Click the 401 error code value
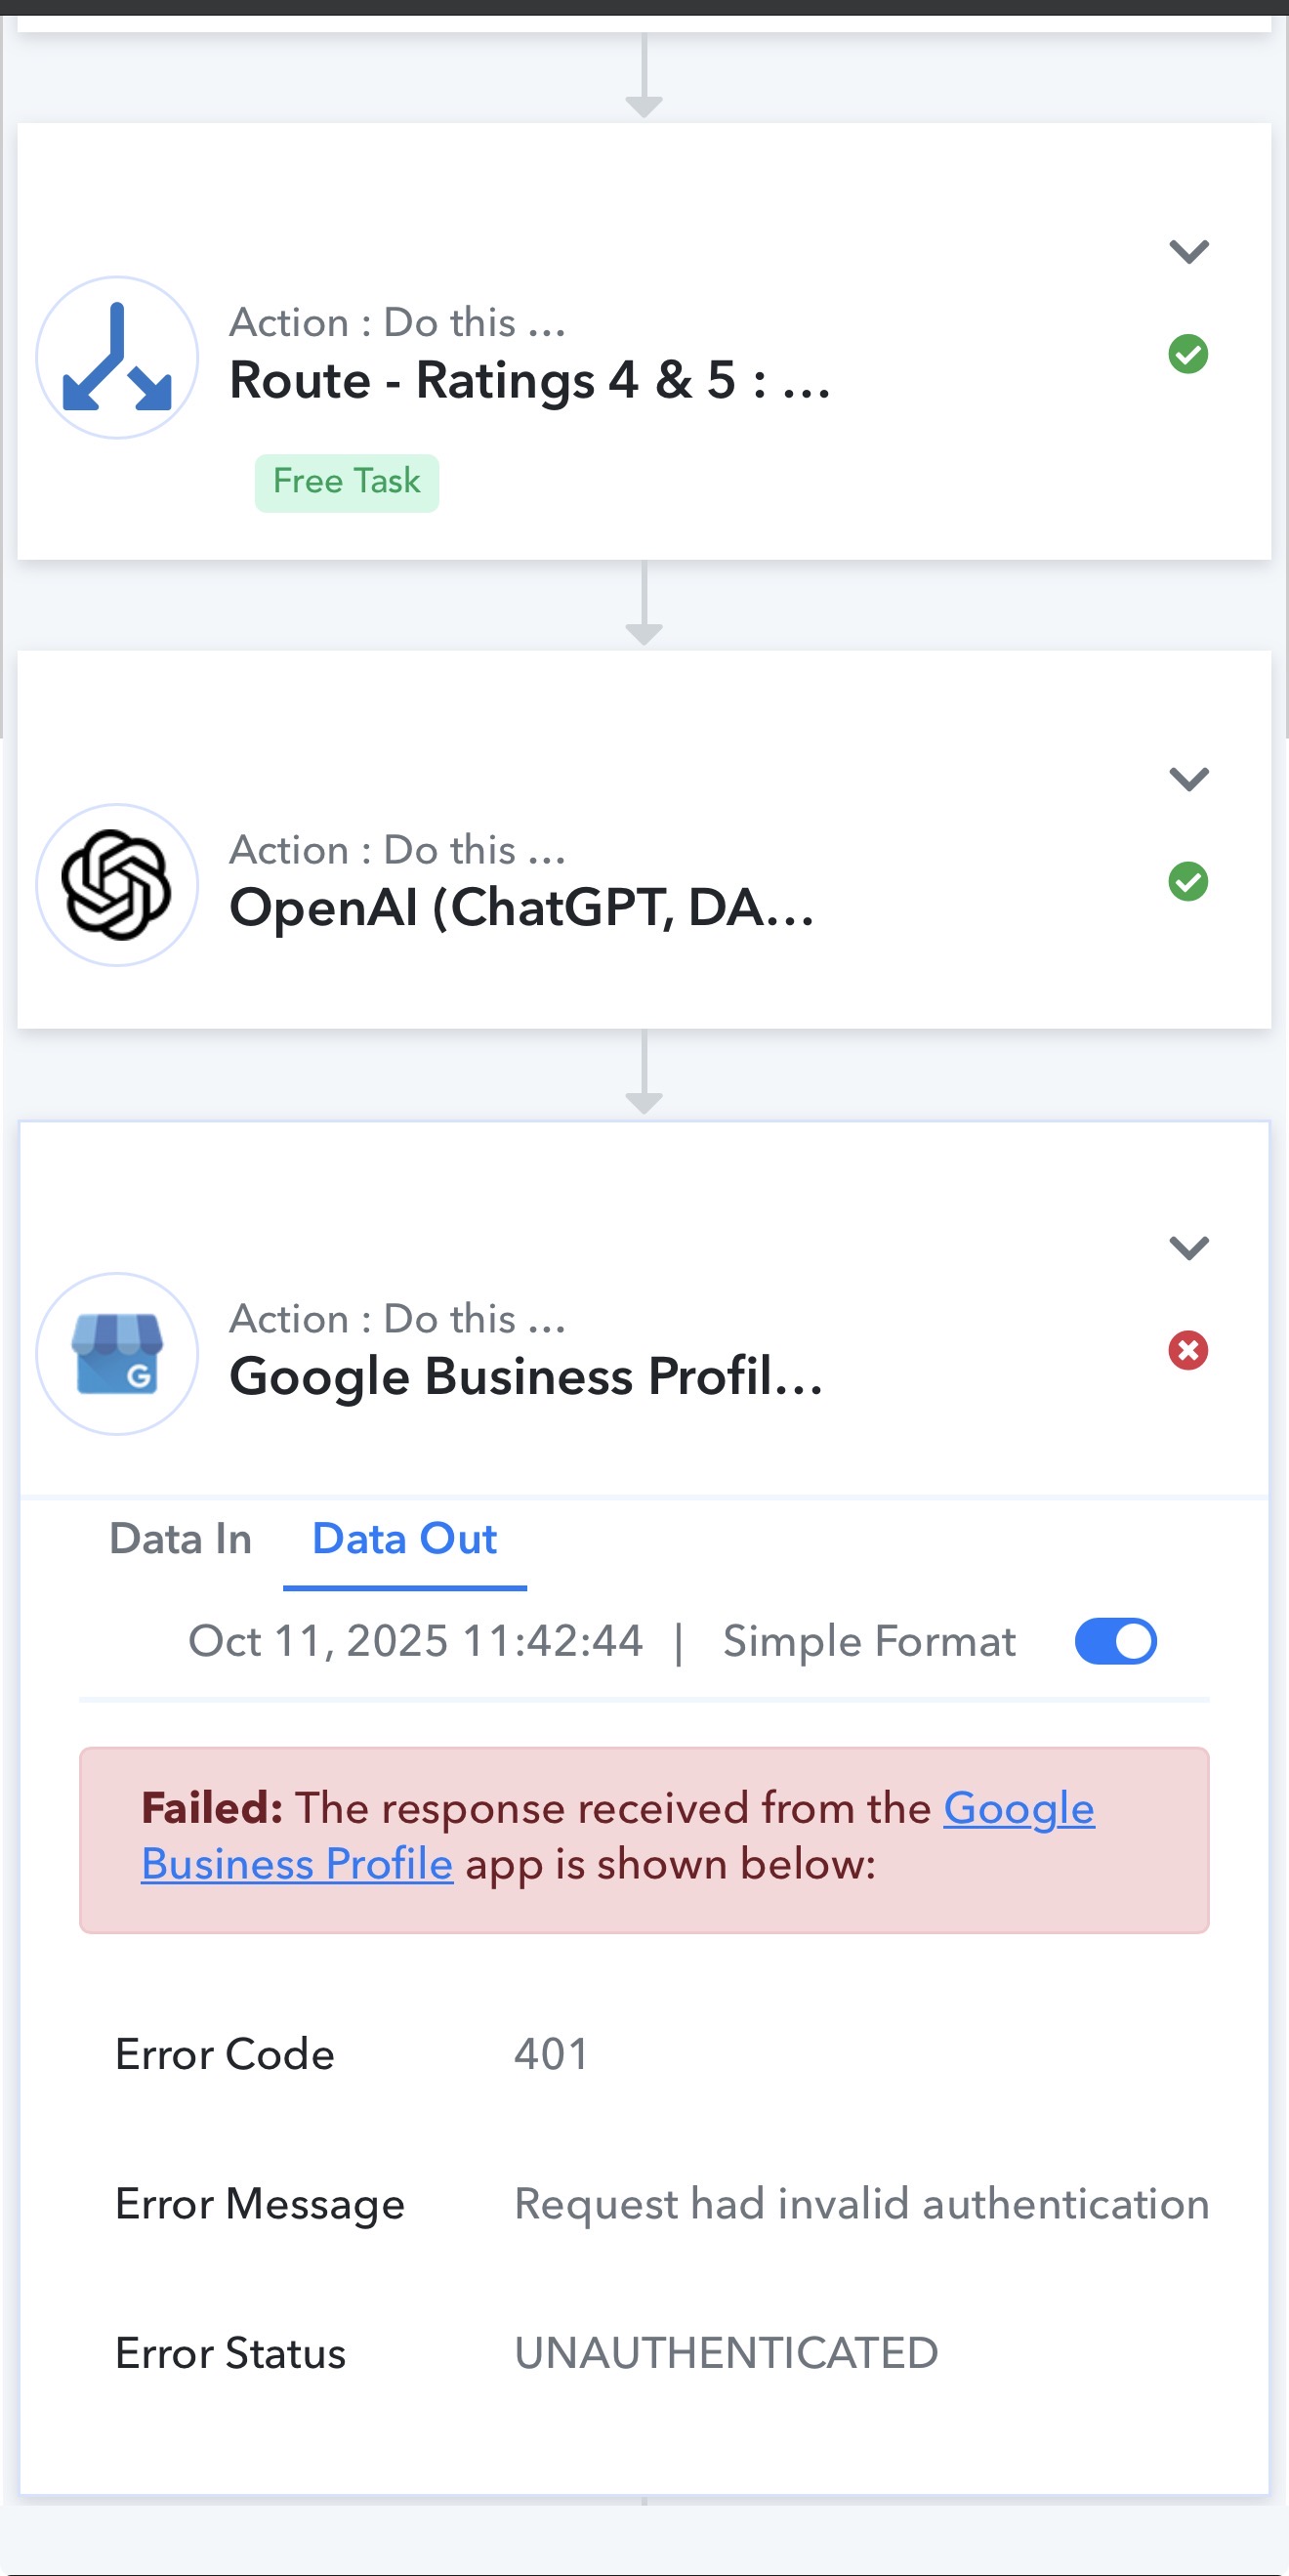Screen dimensions: 1289x2576 pyautogui.click(x=551, y=2055)
